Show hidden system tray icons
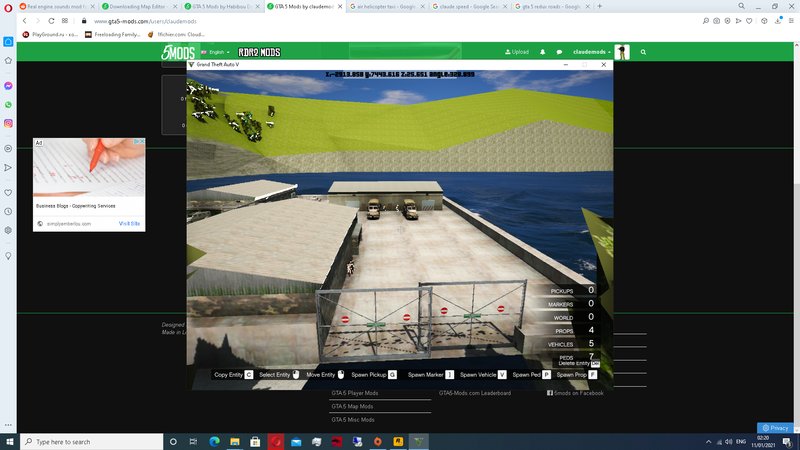Viewport: 800px width, 450px height. click(x=708, y=441)
